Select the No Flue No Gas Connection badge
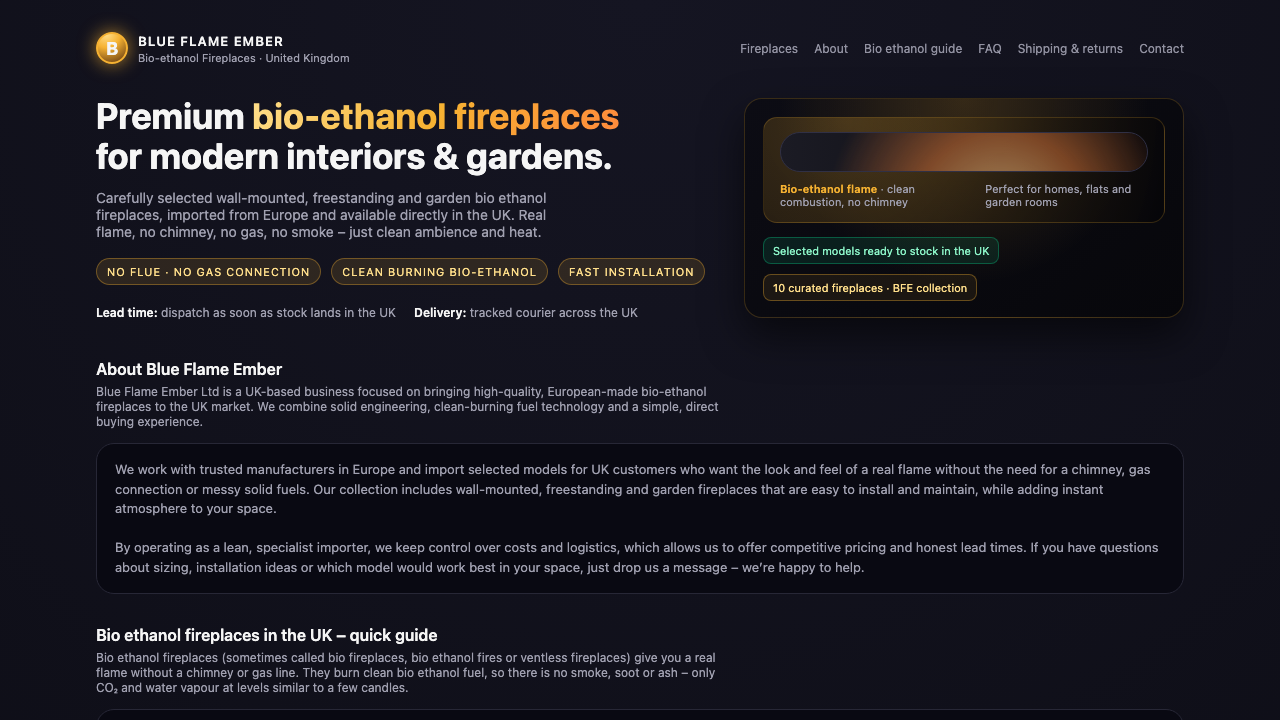 tap(208, 272)
